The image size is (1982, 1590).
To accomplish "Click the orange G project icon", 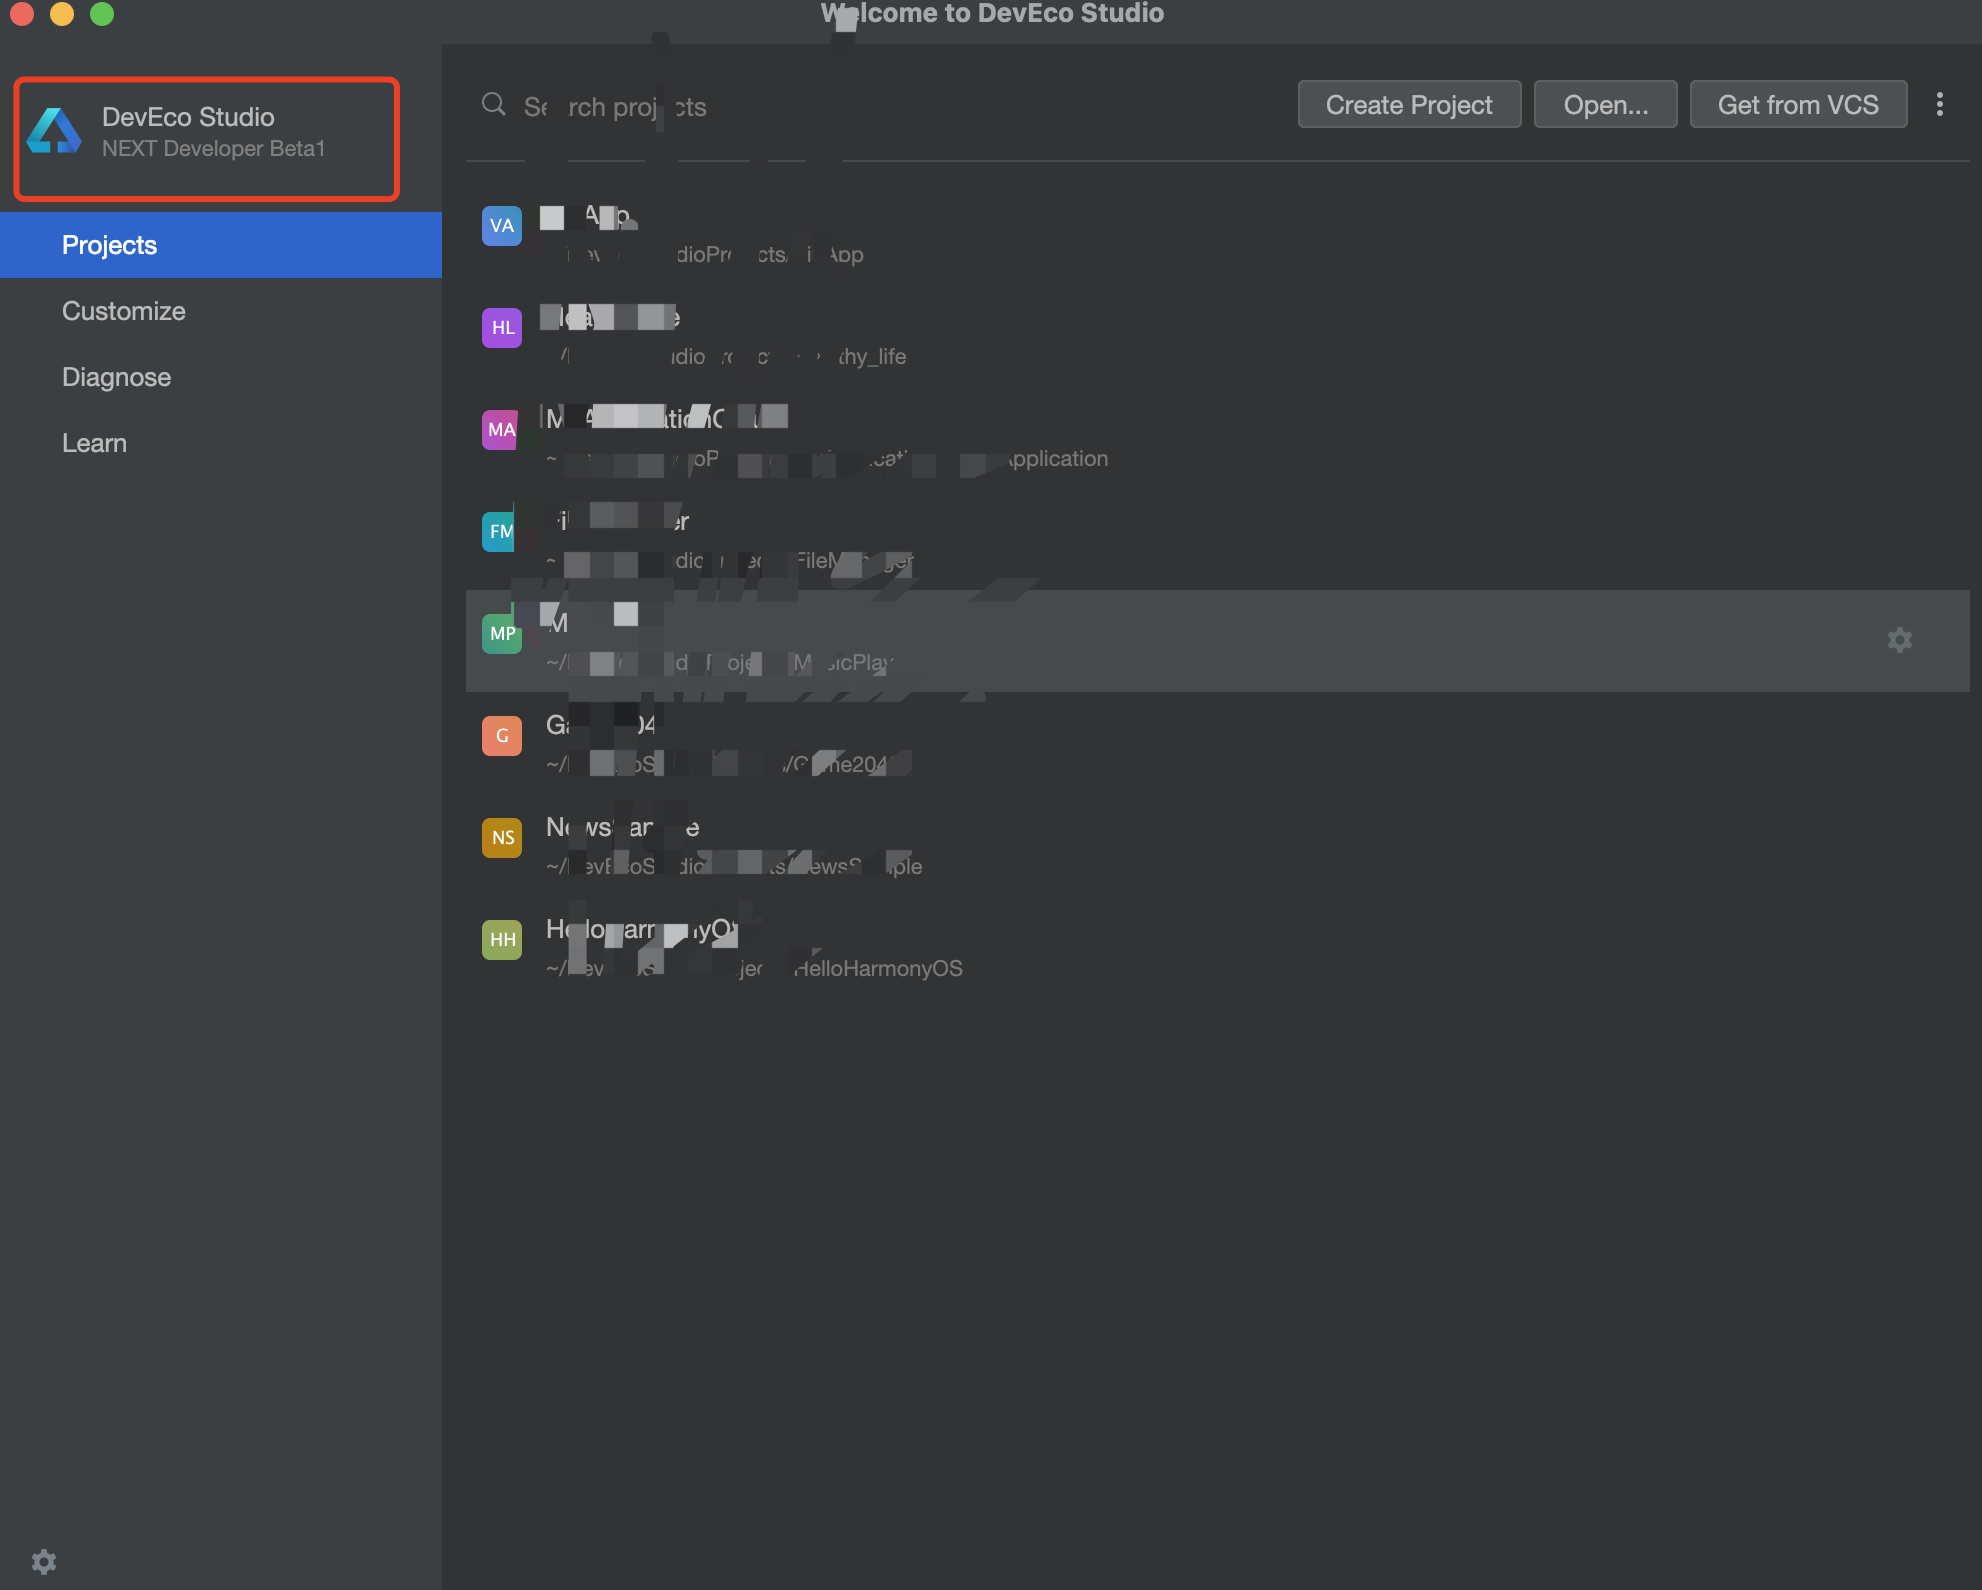I will (501, 736).
